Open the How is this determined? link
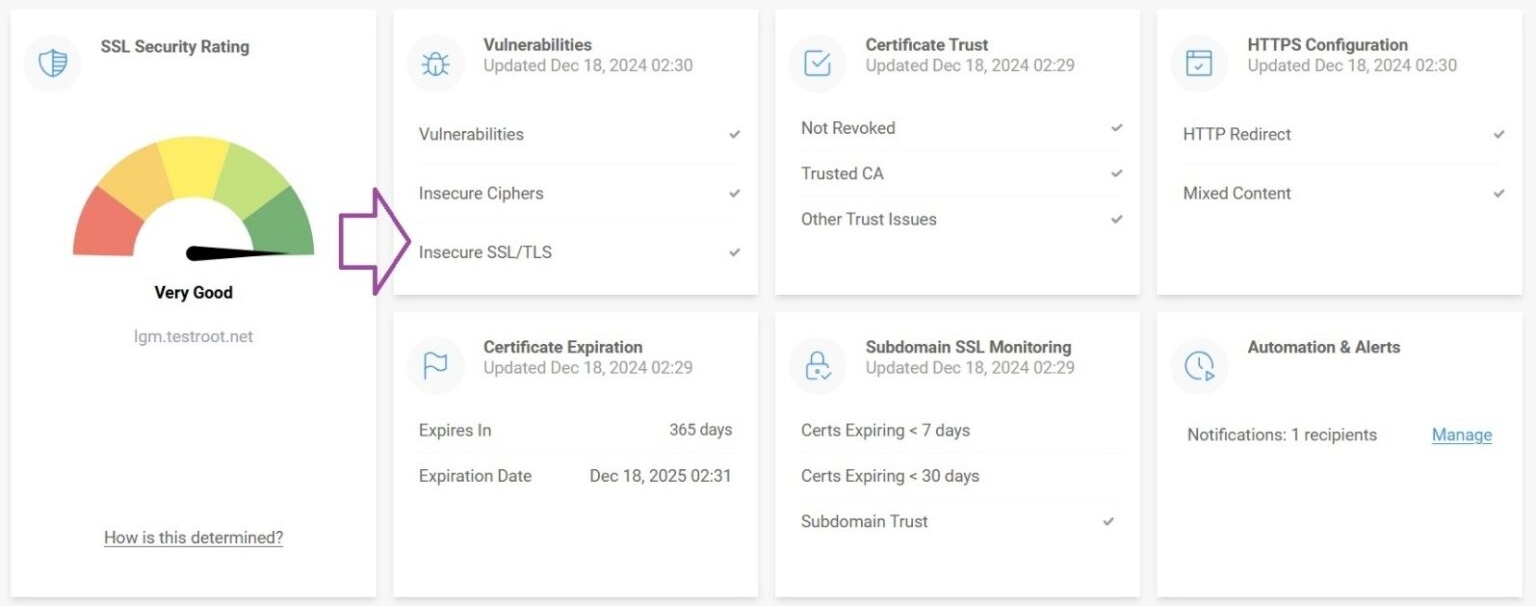Screen dimensions: 1536x606 (193, 537)
